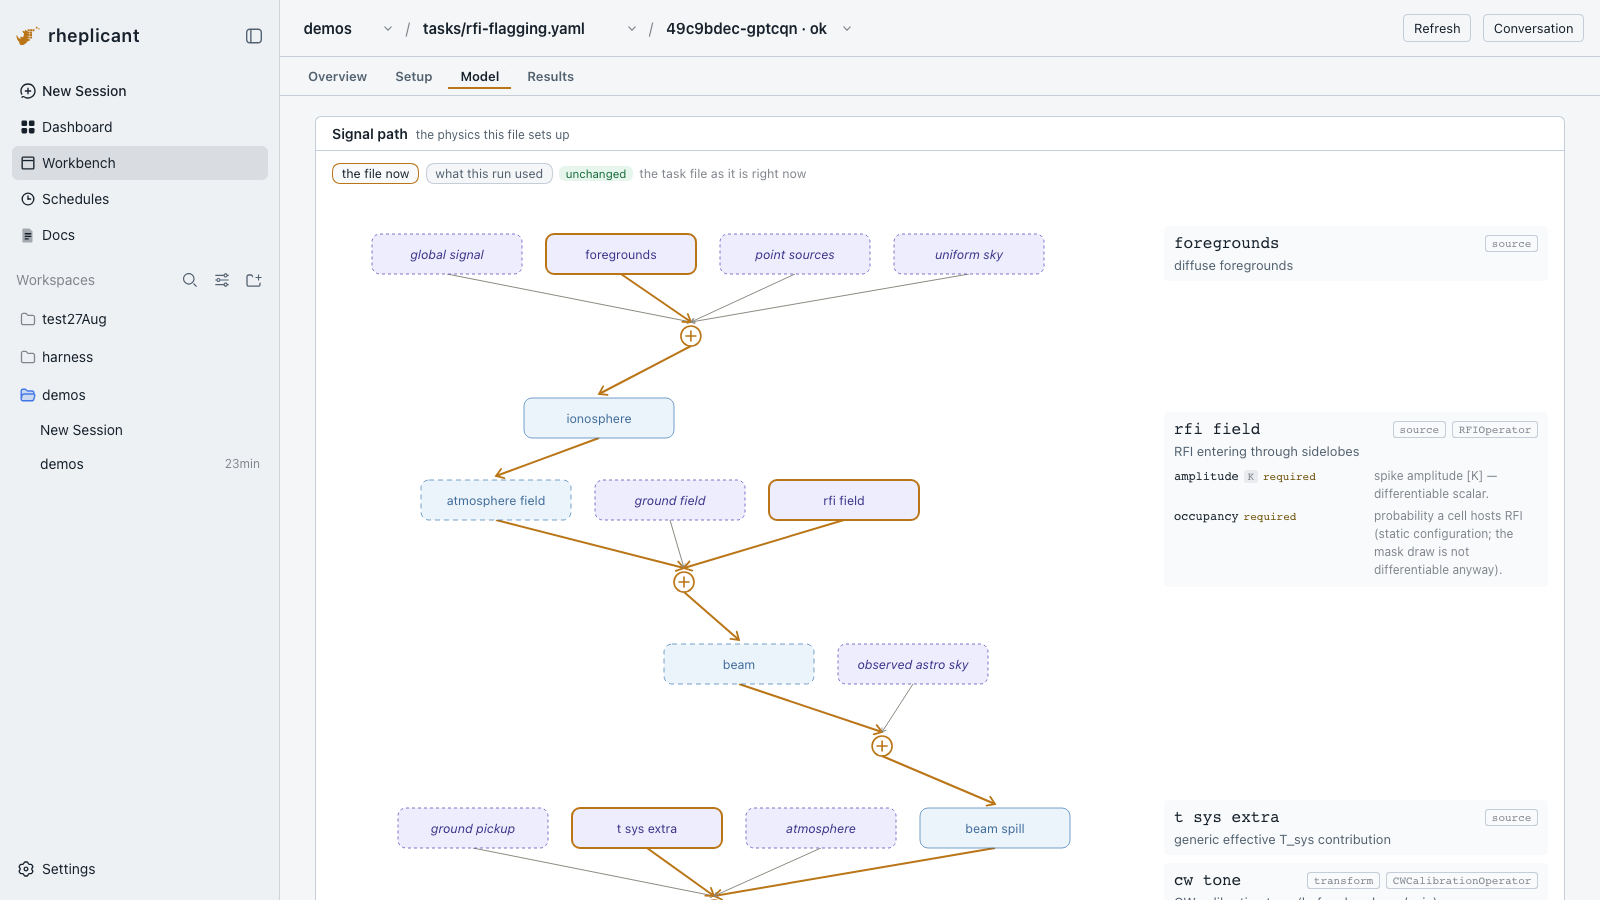The width and height of the screenshot is (1600, 900).
Task: Open the tasks/rfi-flagging.yaml file dropdown
Action: tap(632, 29)
